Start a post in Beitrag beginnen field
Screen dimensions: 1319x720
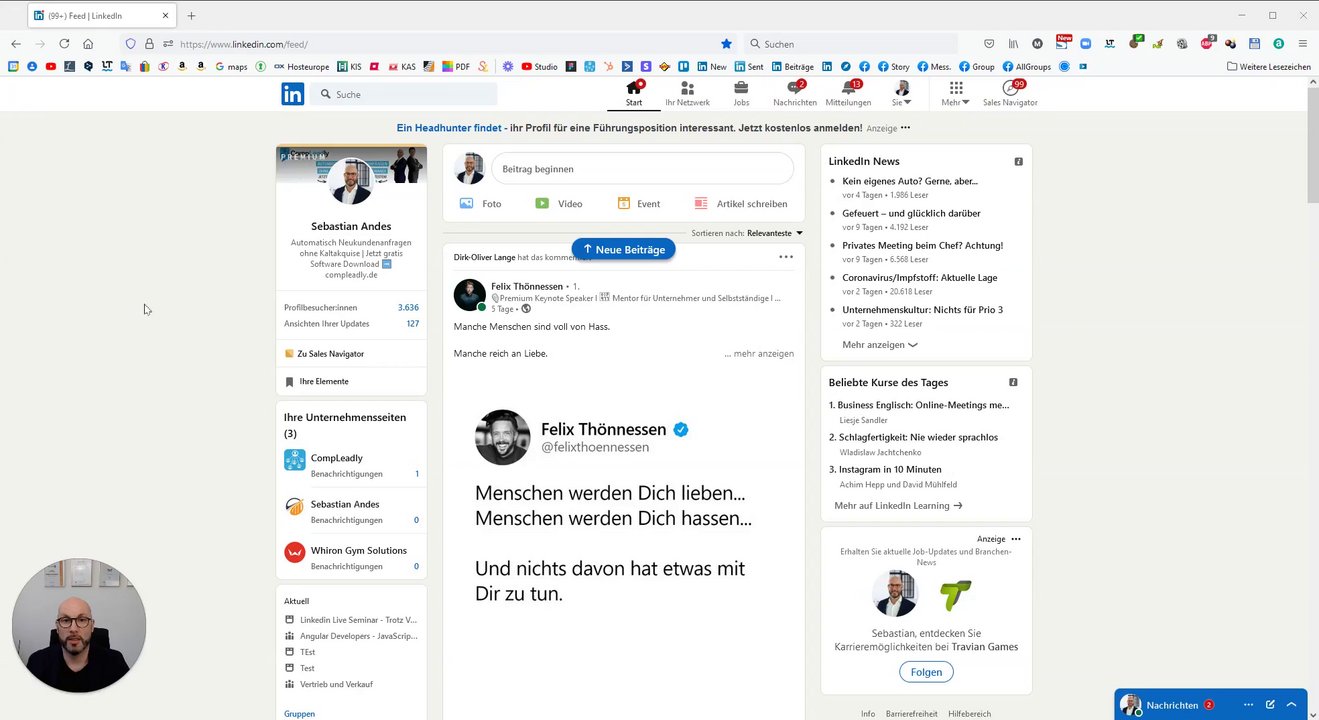(x=642, y=169)
